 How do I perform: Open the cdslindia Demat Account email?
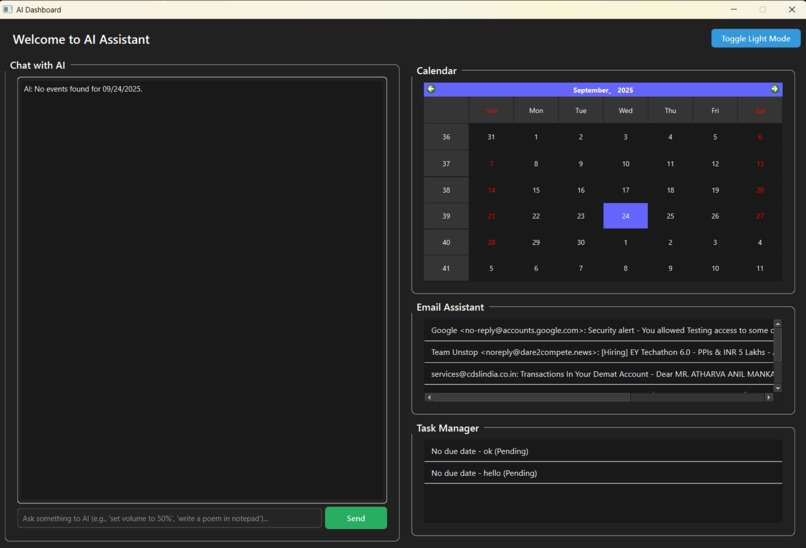pyautogui.click(x=599, y=374)
